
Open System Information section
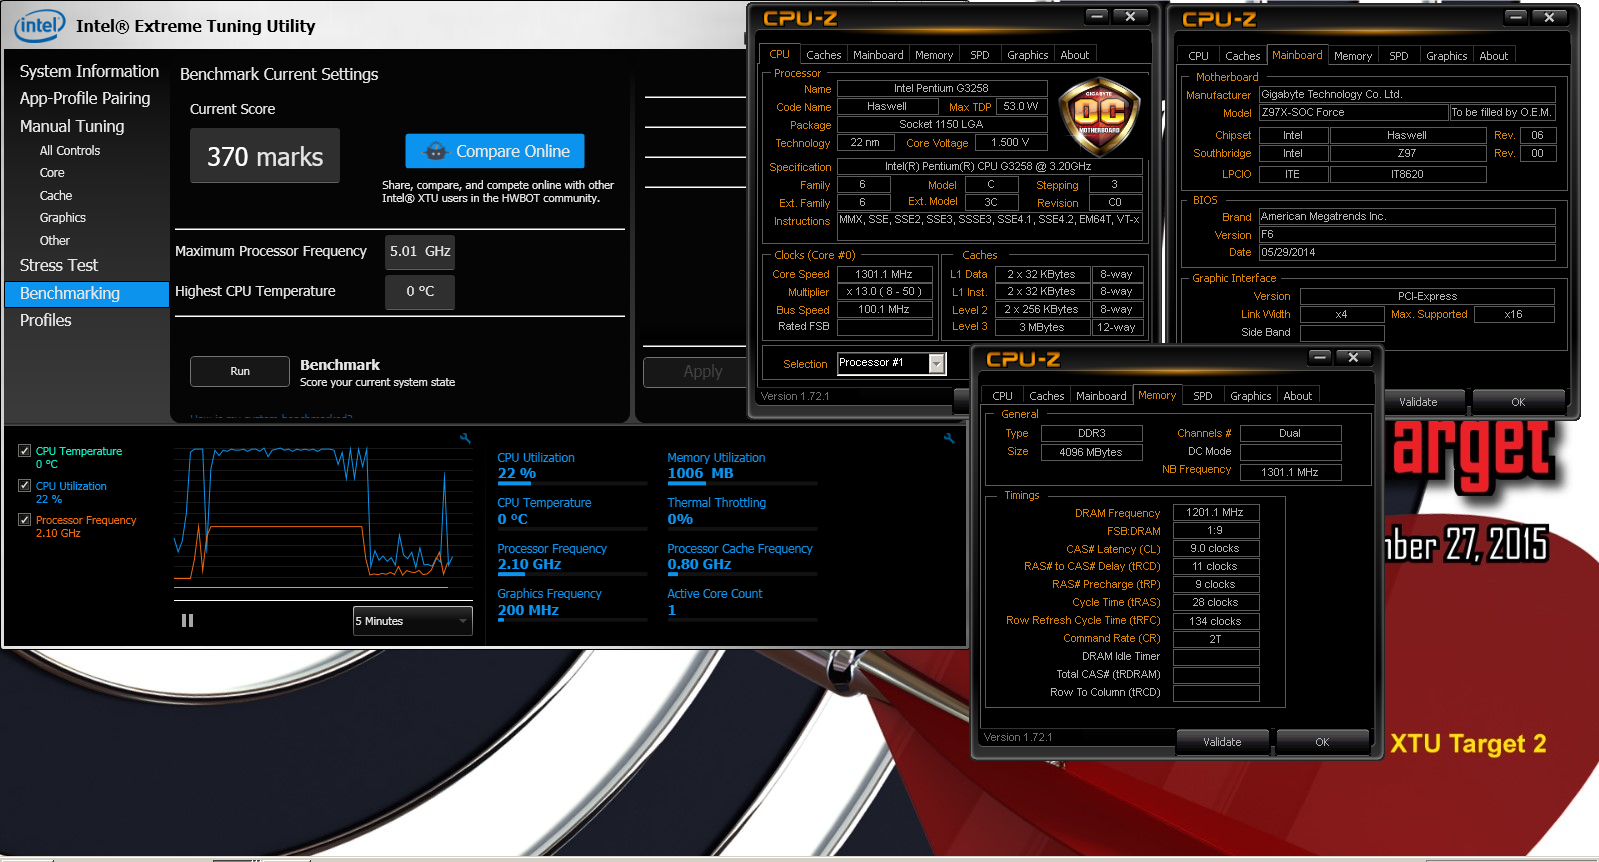pos(89,71)
